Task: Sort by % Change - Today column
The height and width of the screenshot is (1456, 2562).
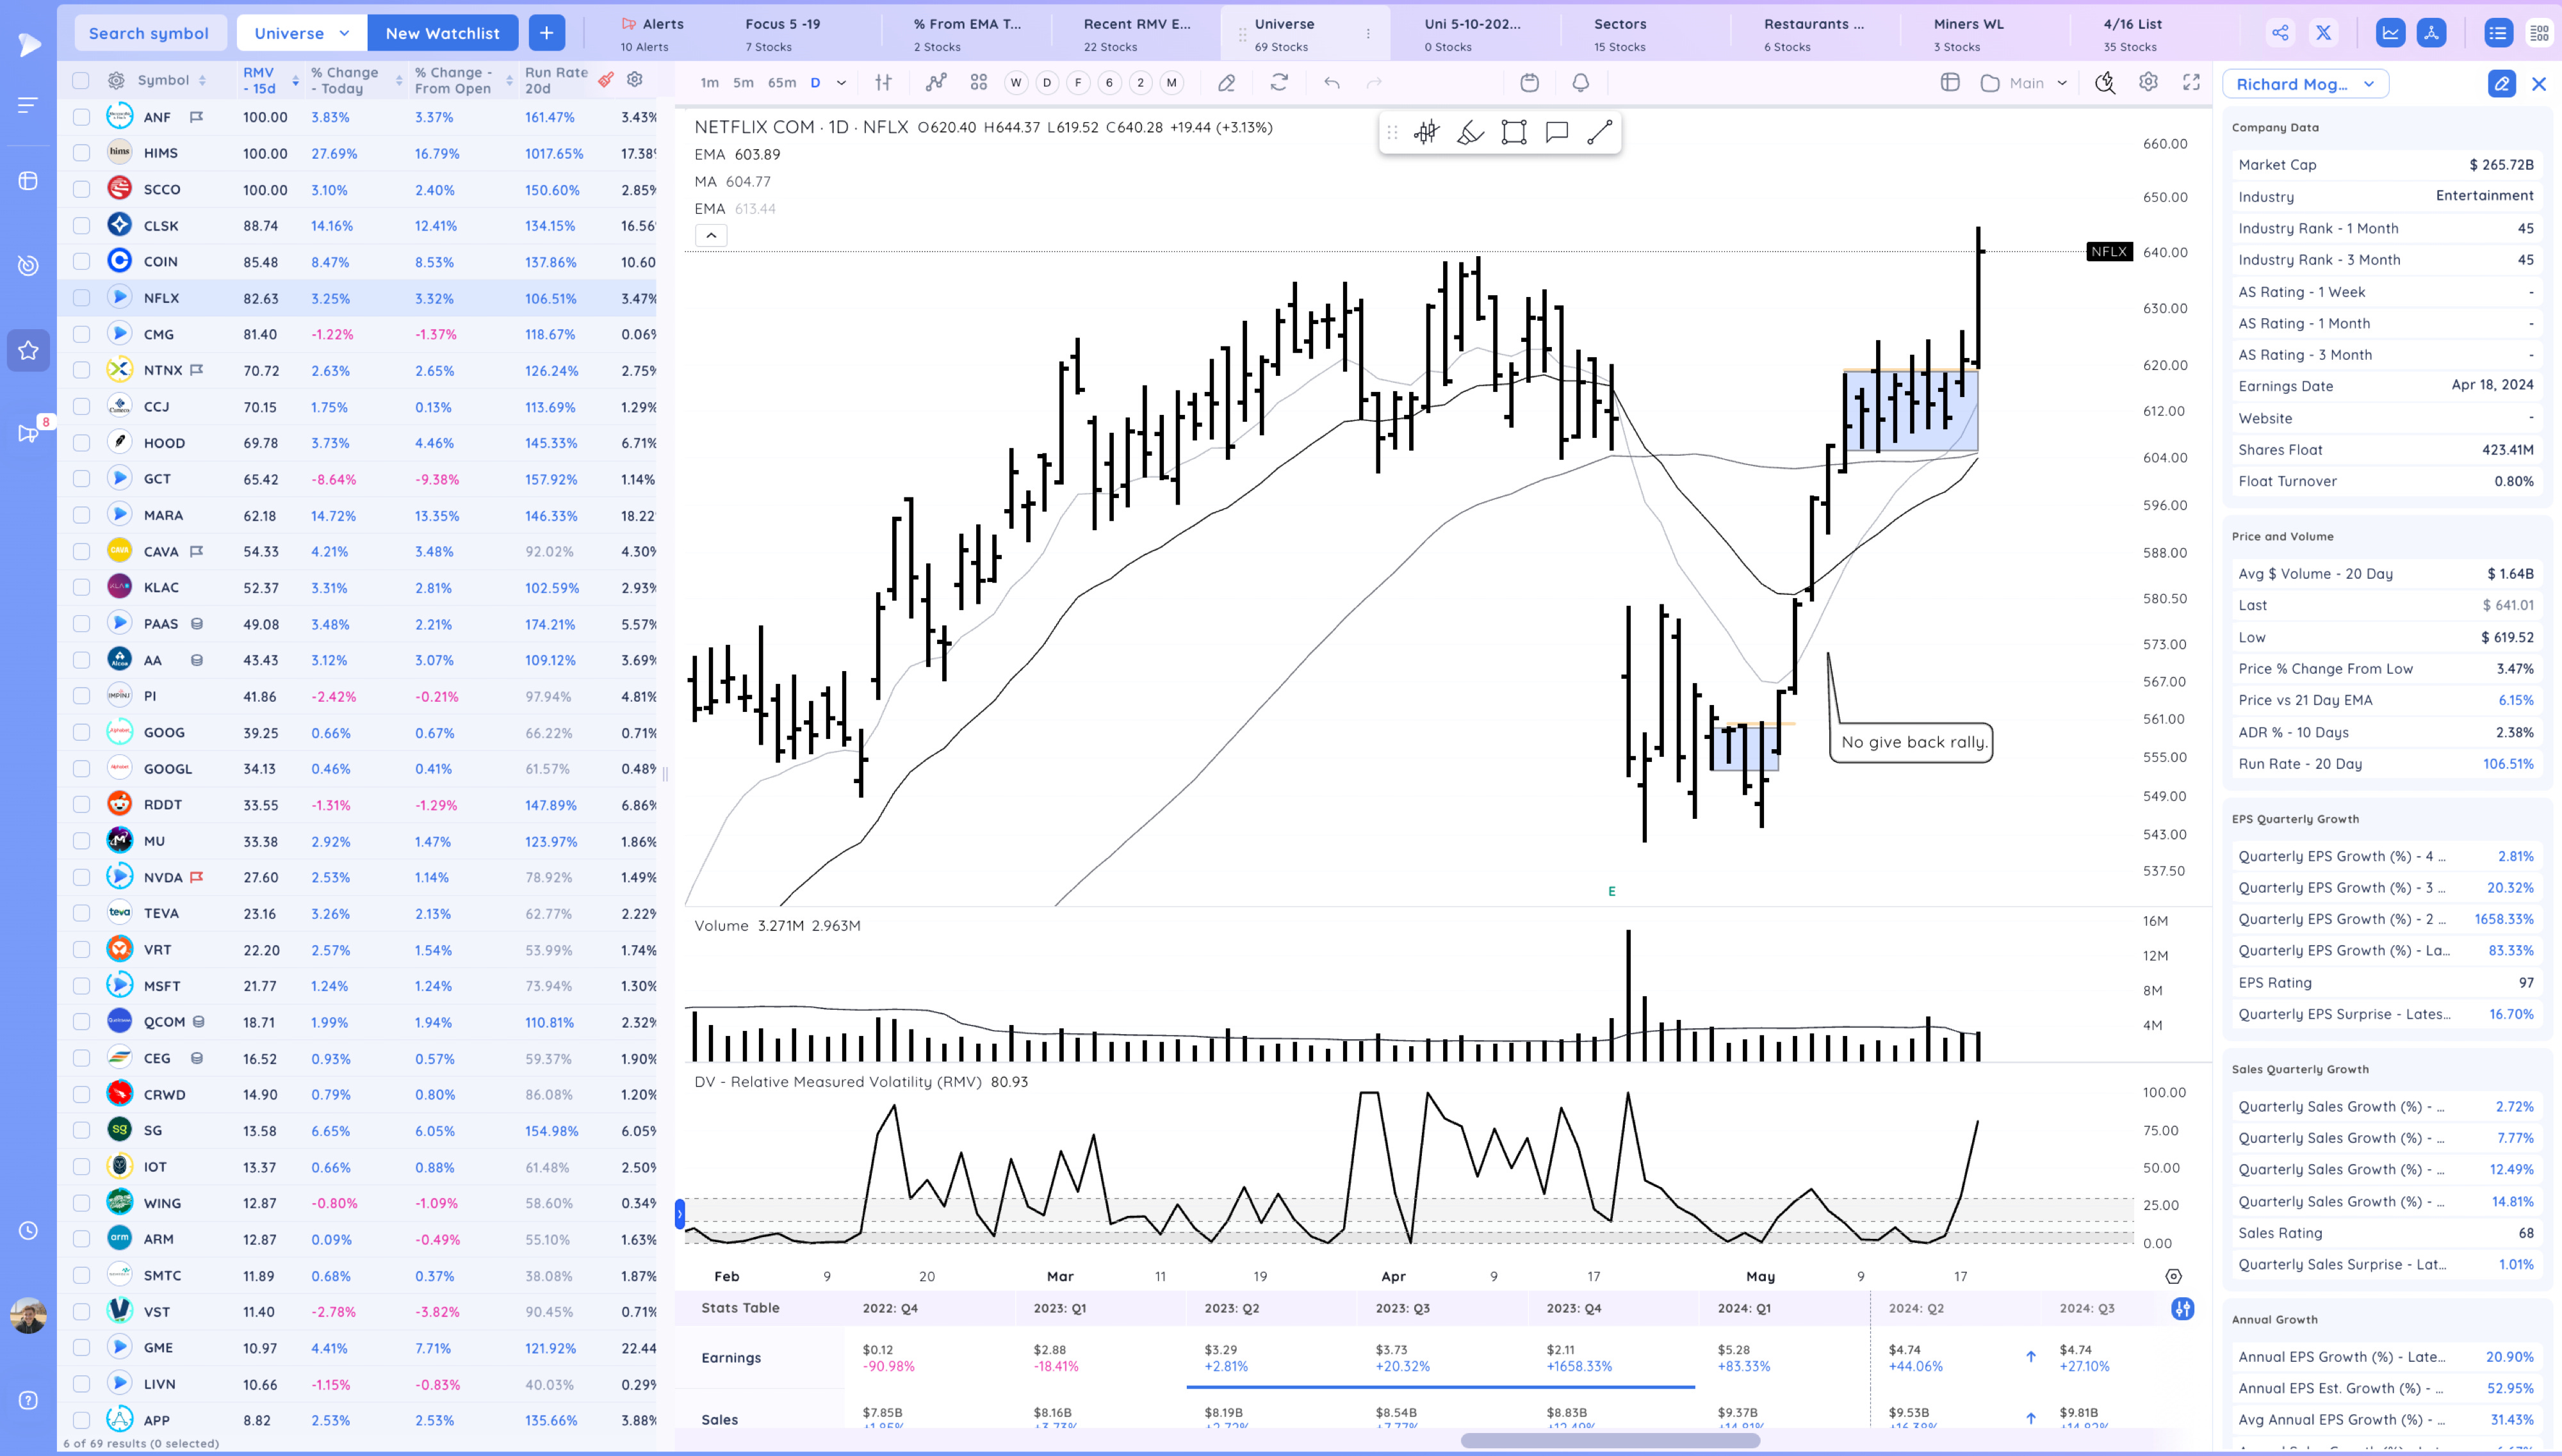Action: (356, 80)
